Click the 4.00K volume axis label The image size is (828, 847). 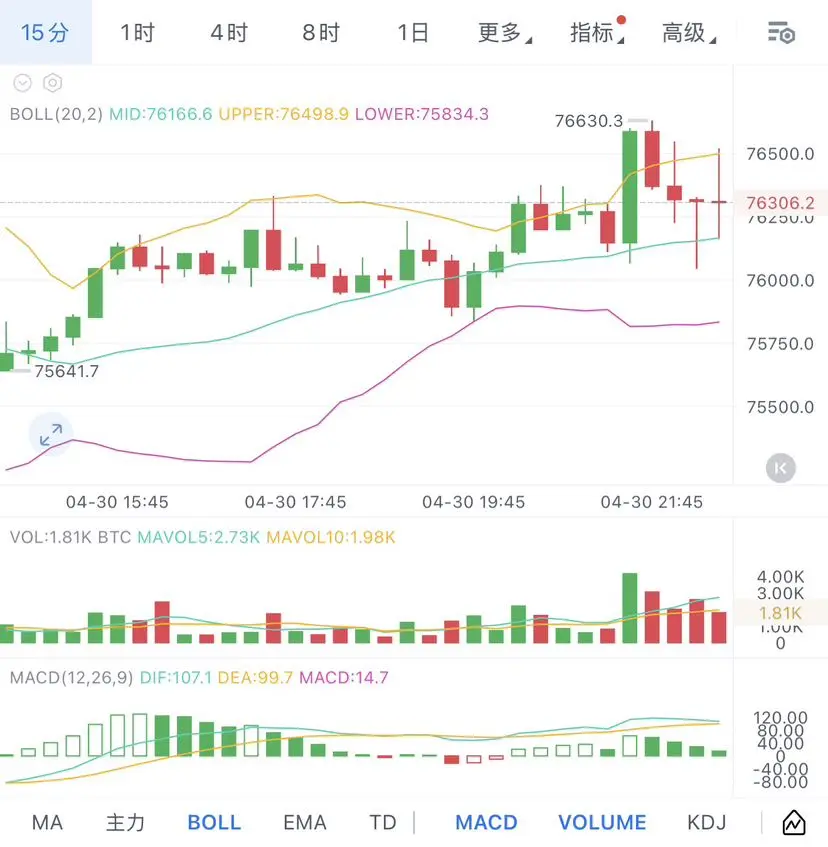pos(780,577)
